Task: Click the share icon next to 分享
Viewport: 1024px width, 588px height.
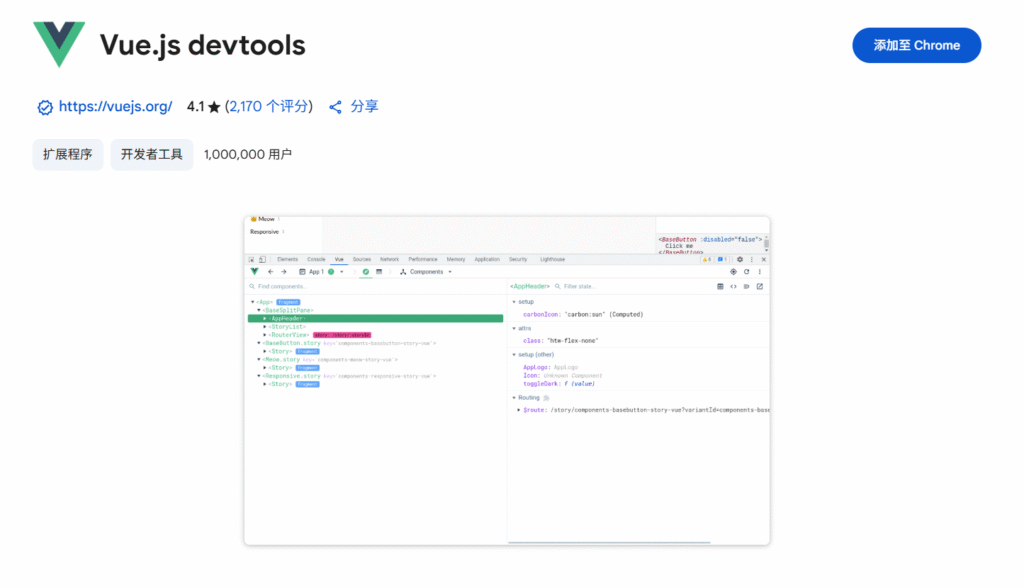Action: point(336,107)
